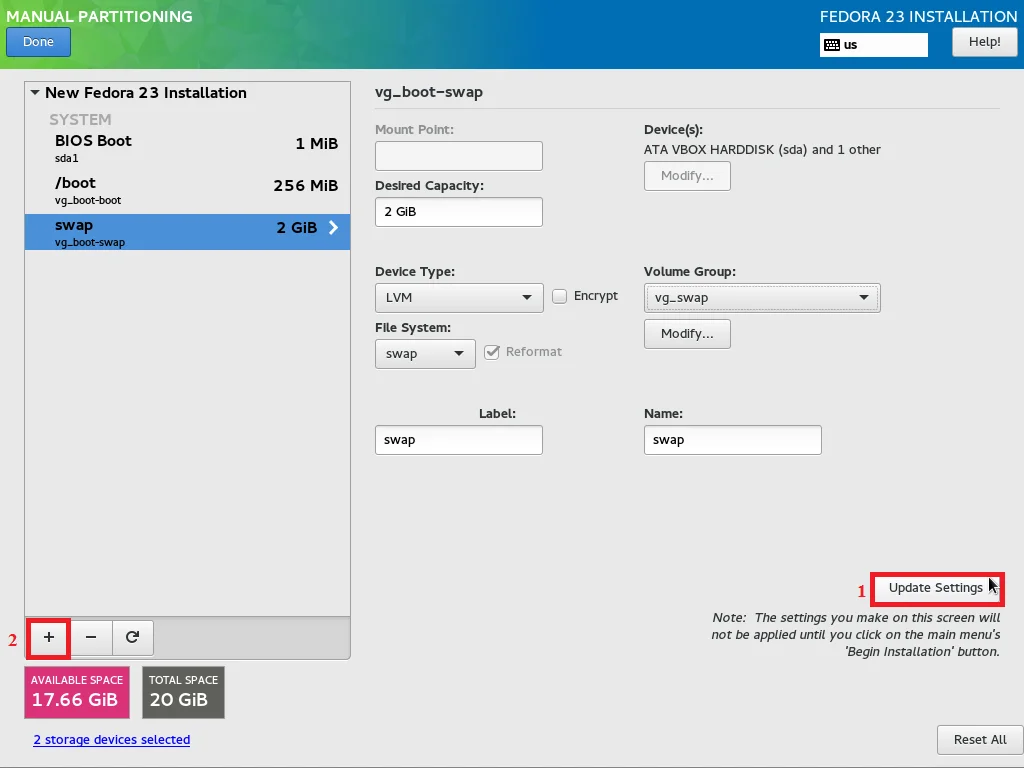
Task: Click the minus icon to remove partition
Action: click(x=91, y=637)
